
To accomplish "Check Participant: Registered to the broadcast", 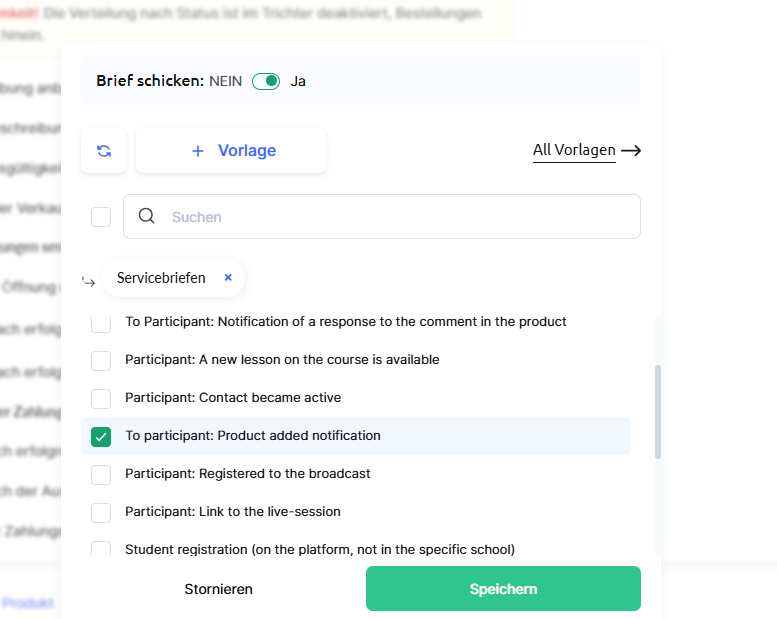I will point(101,475).
